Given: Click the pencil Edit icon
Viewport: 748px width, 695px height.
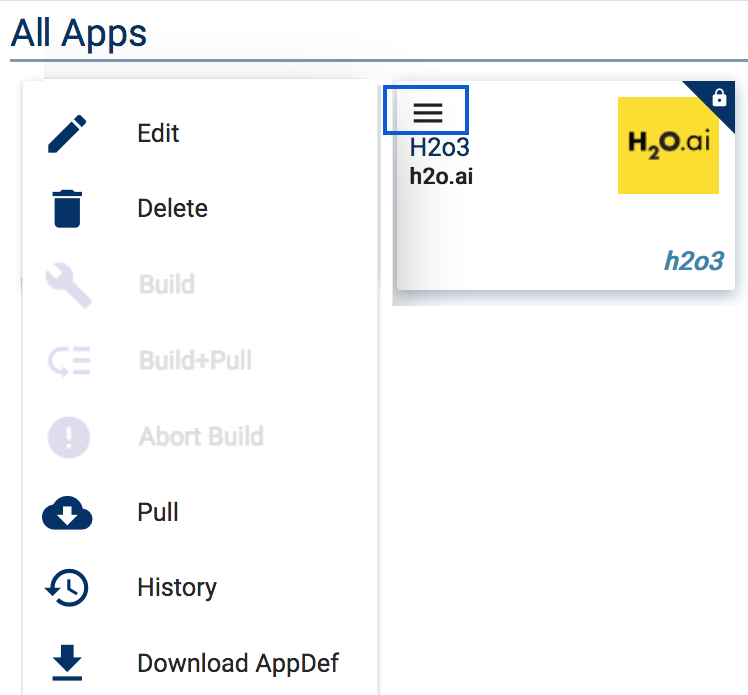Looking at the screenshot, I should click(67, 134).
